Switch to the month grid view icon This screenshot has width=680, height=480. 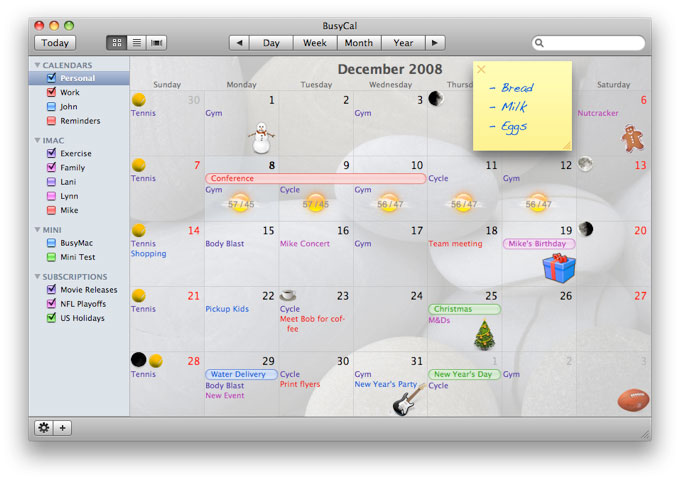click(x=117, y=42)
